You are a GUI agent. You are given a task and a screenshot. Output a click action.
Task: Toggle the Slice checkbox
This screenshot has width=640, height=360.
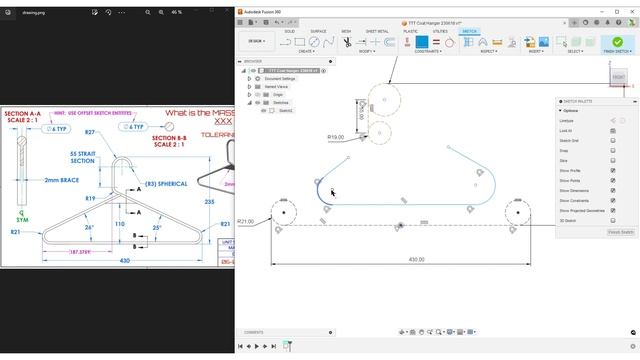coord(613,160)
